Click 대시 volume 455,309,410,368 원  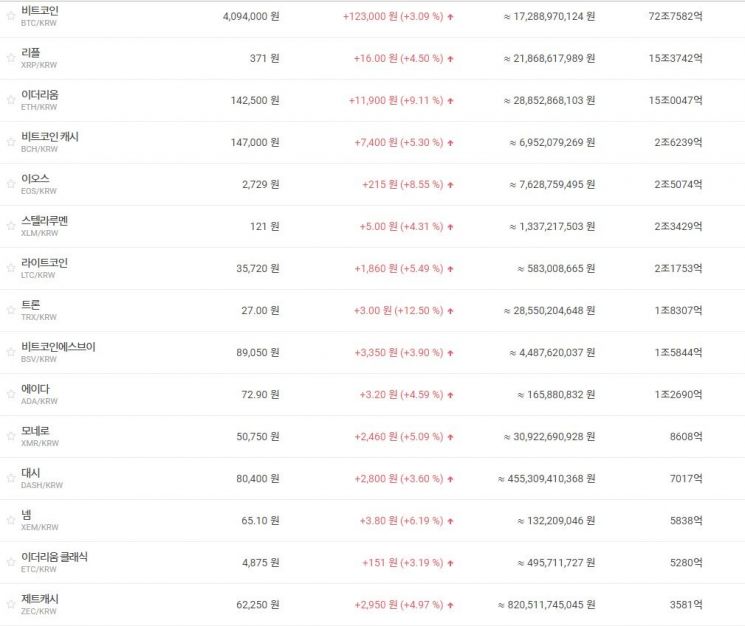[x=546, y=479]
